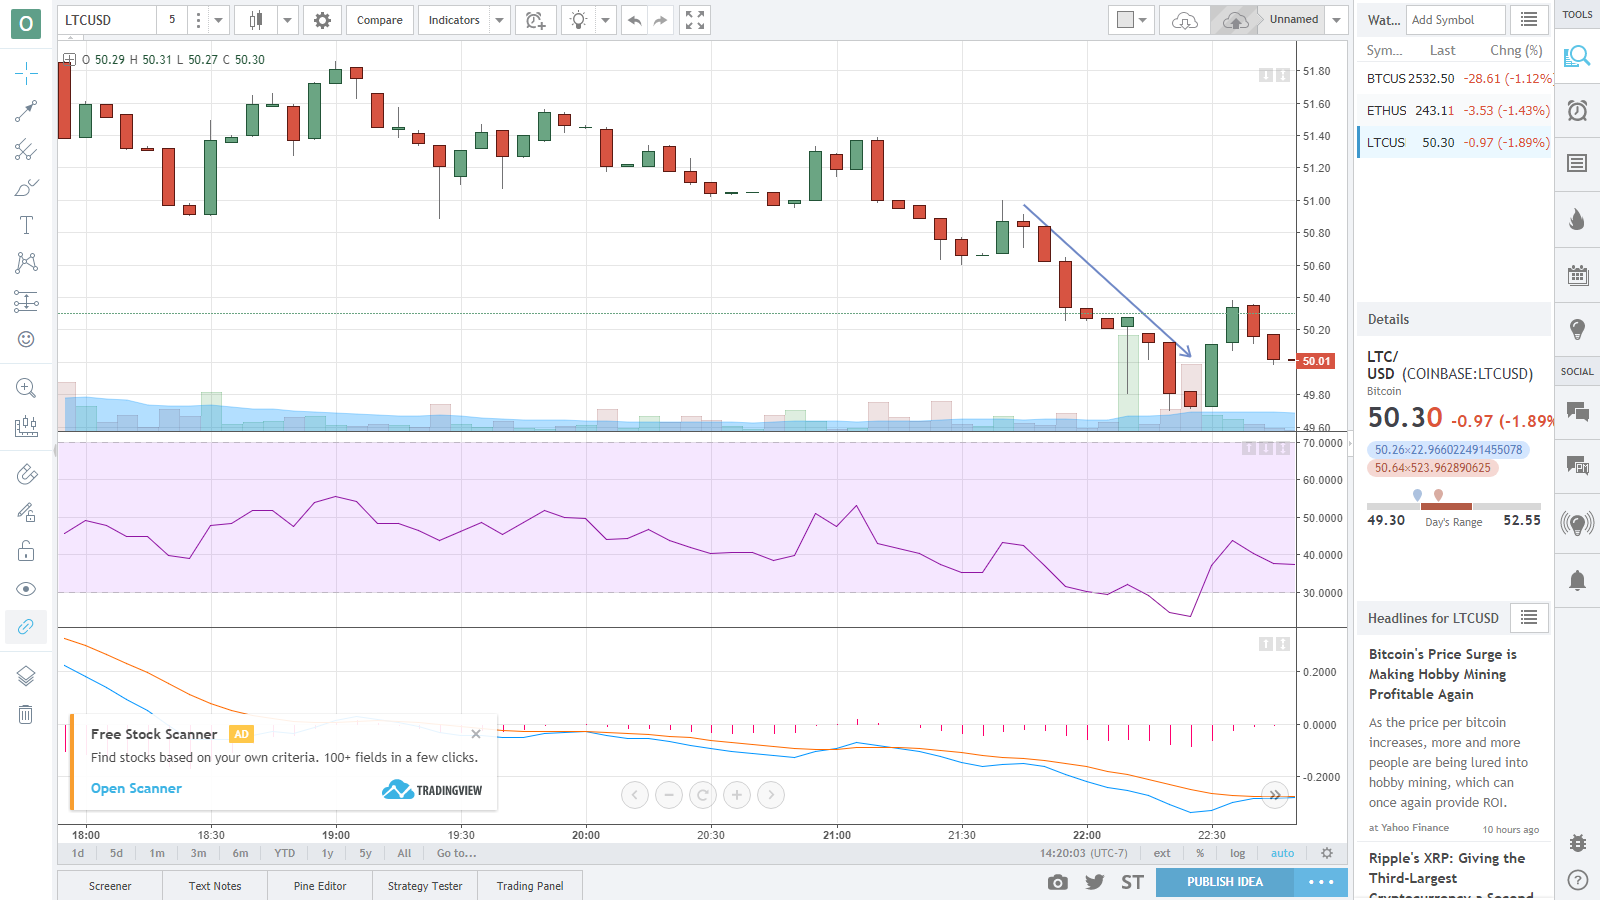The width and height of the screenshot is (1600, 900).
Task: Open the notifications bell panel
Action: (x=1578, y=580)
